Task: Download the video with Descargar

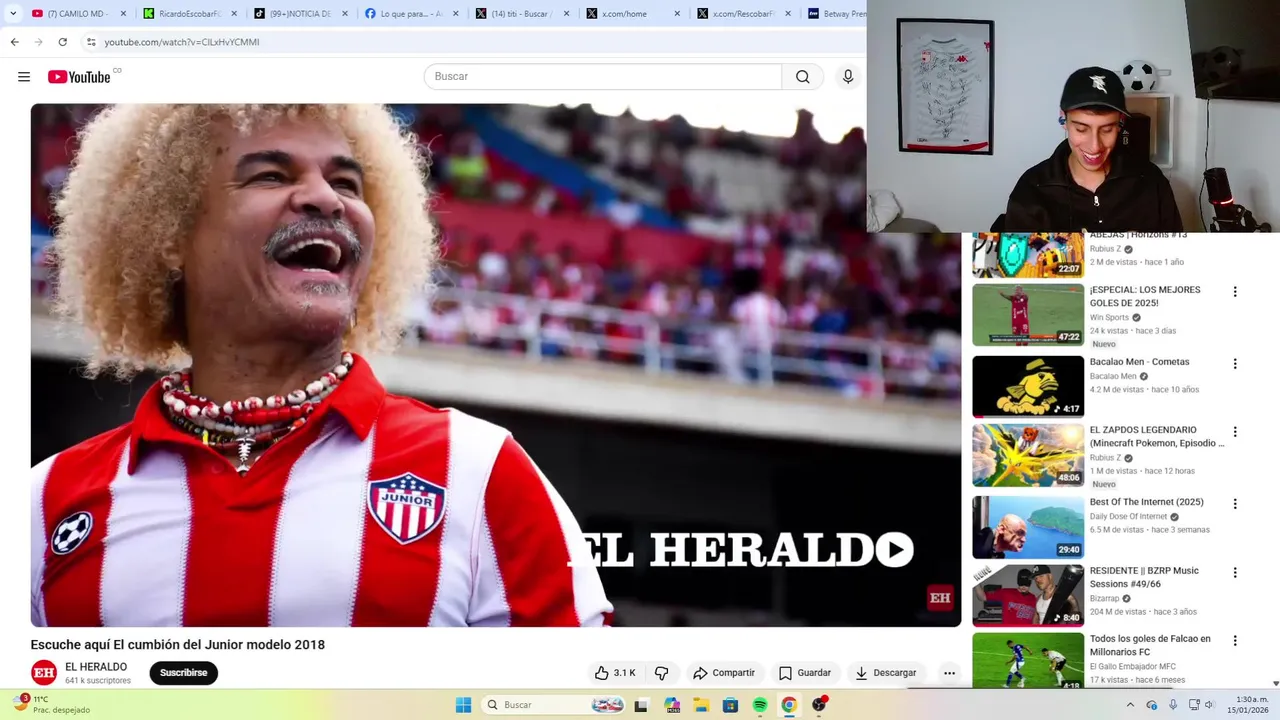Action: [886, 673]
